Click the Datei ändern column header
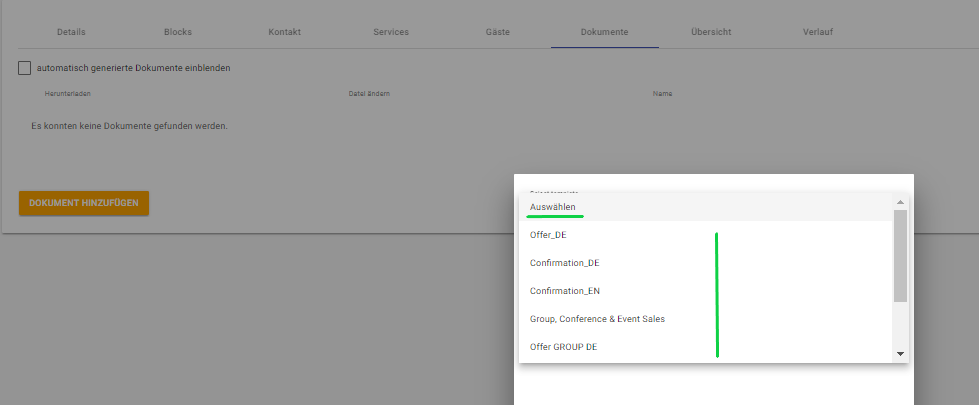This screenshot has width=979, height=405. click(x=370, y=94)
